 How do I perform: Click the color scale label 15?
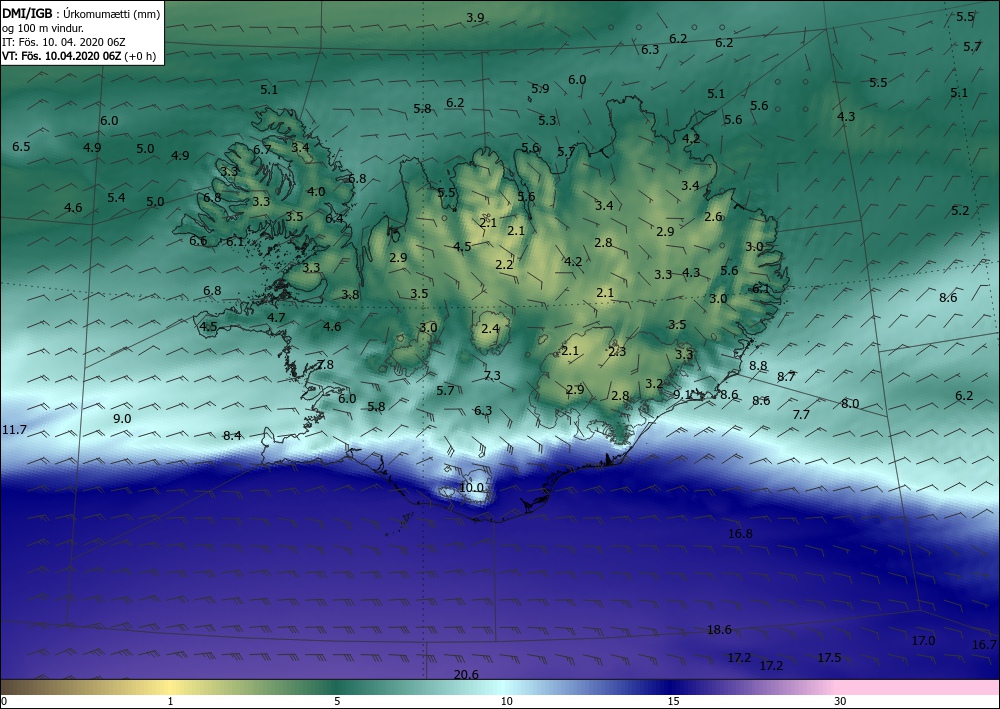tap(673, 701)
